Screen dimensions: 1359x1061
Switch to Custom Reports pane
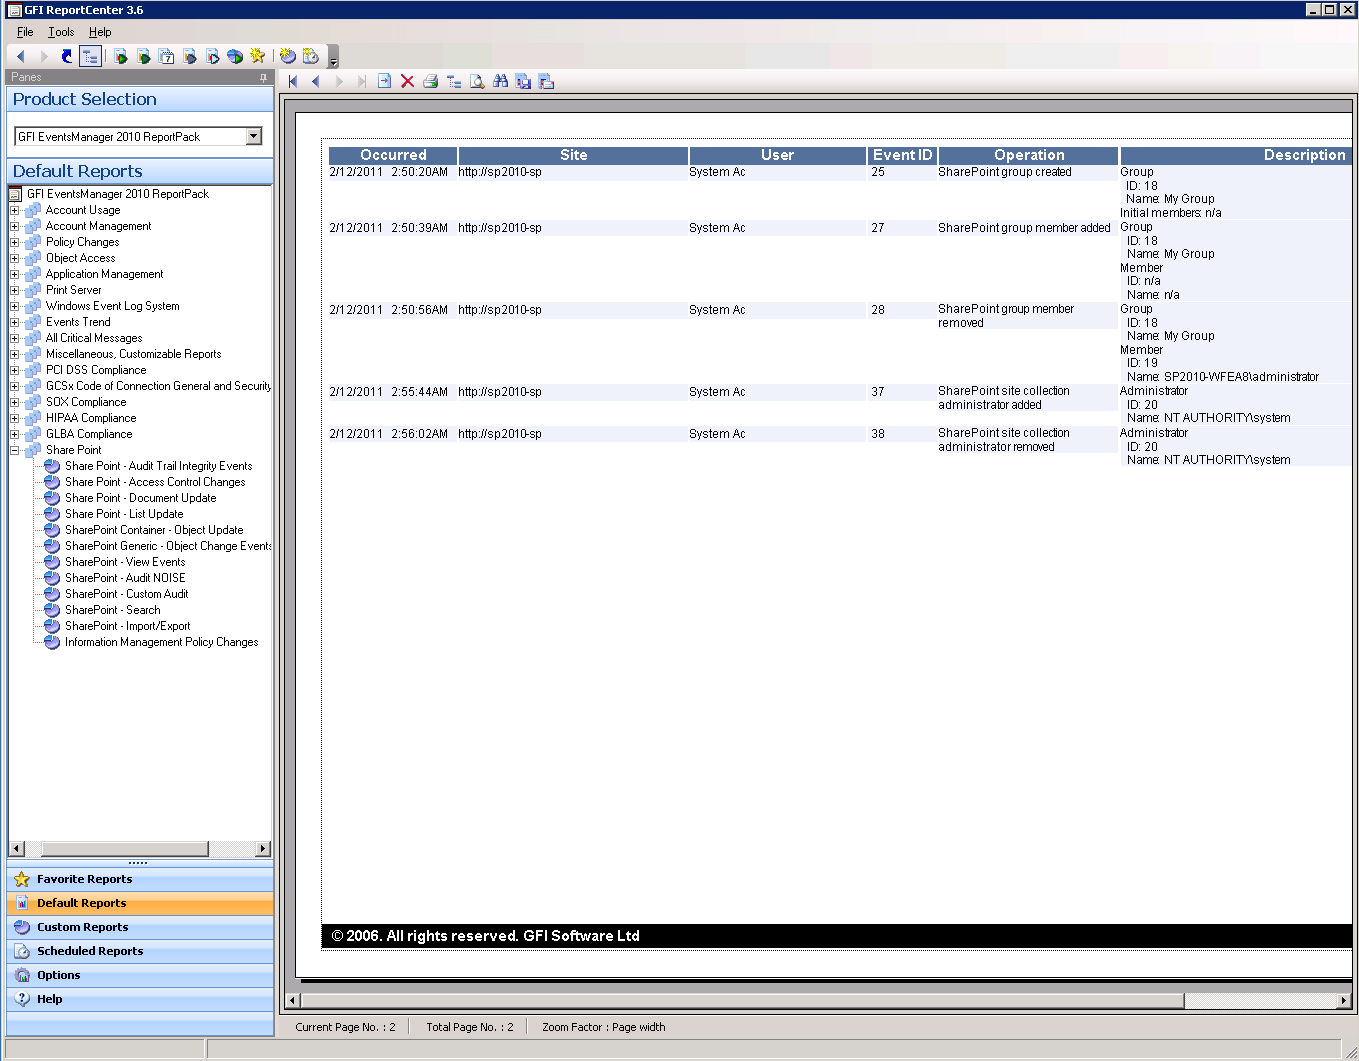(x=140, y=927)
